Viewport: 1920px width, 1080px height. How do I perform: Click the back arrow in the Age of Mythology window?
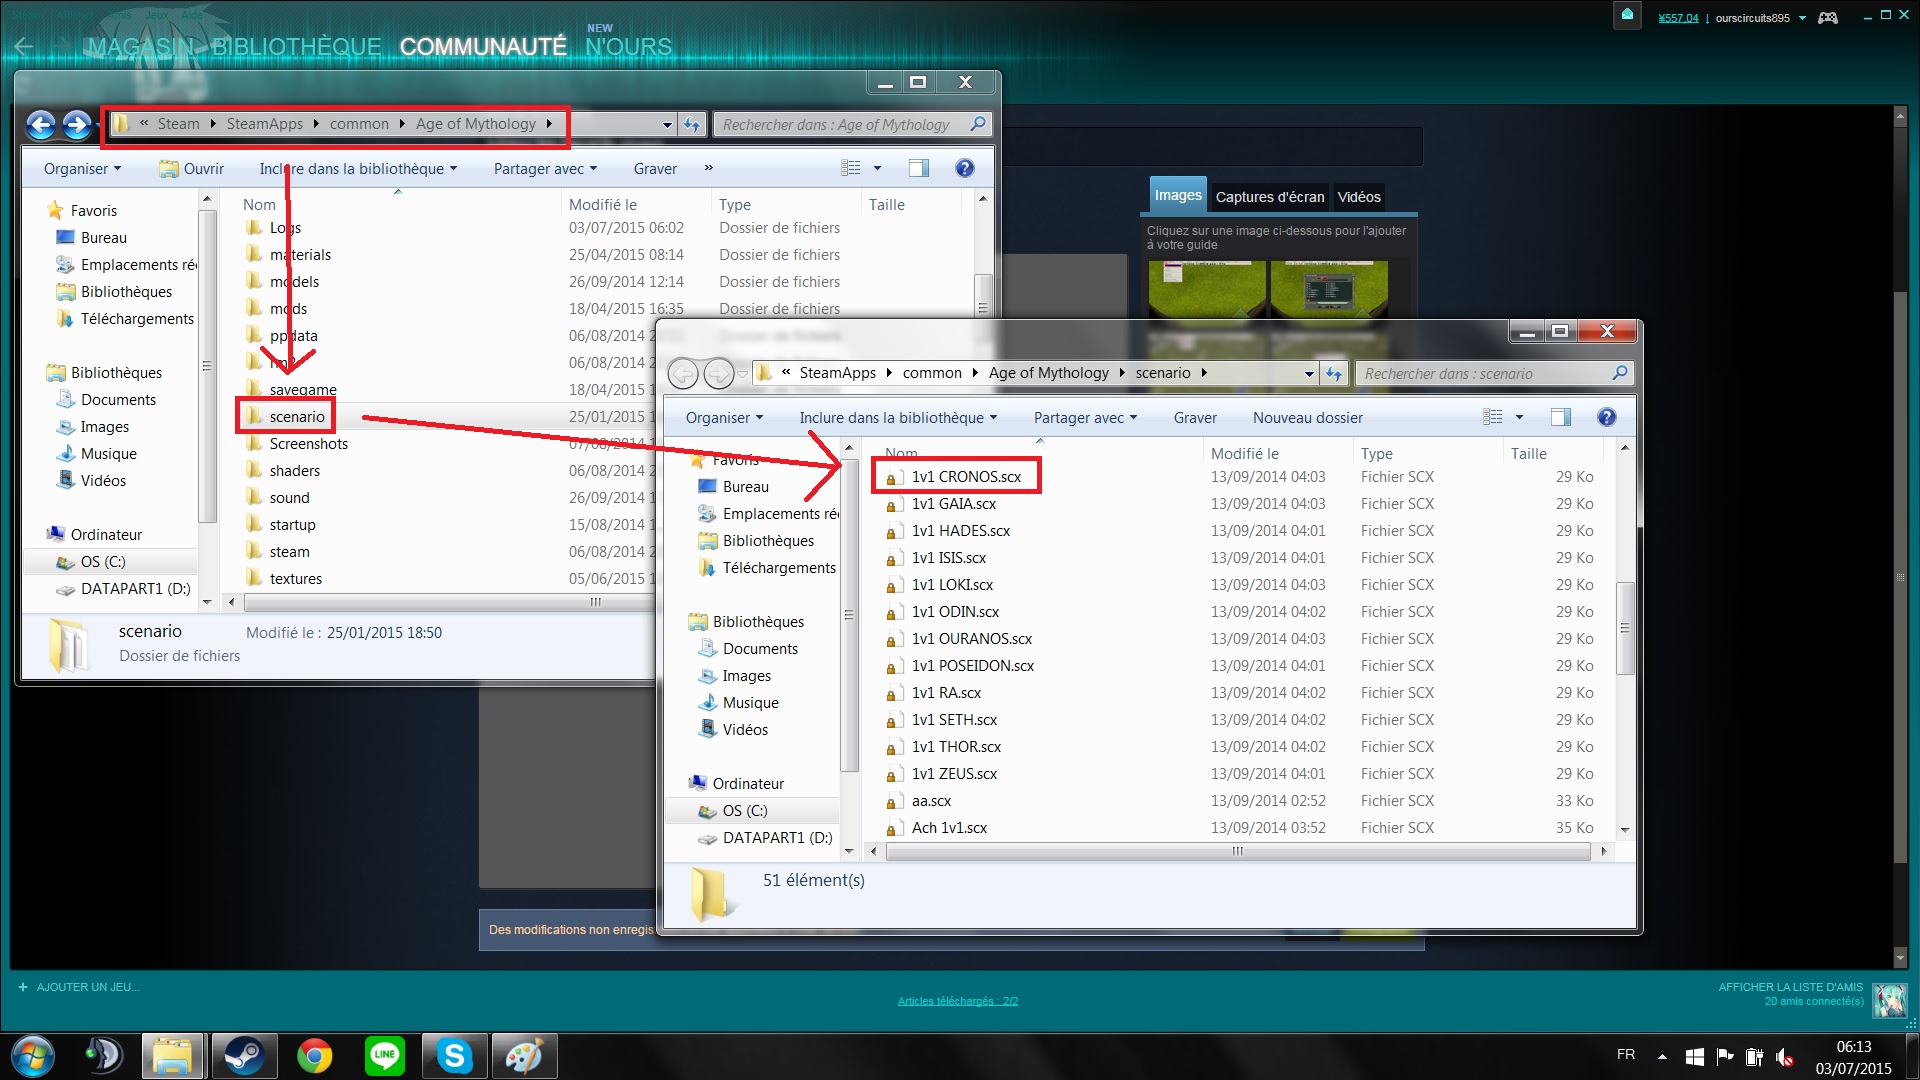click(x=42, y=125)
